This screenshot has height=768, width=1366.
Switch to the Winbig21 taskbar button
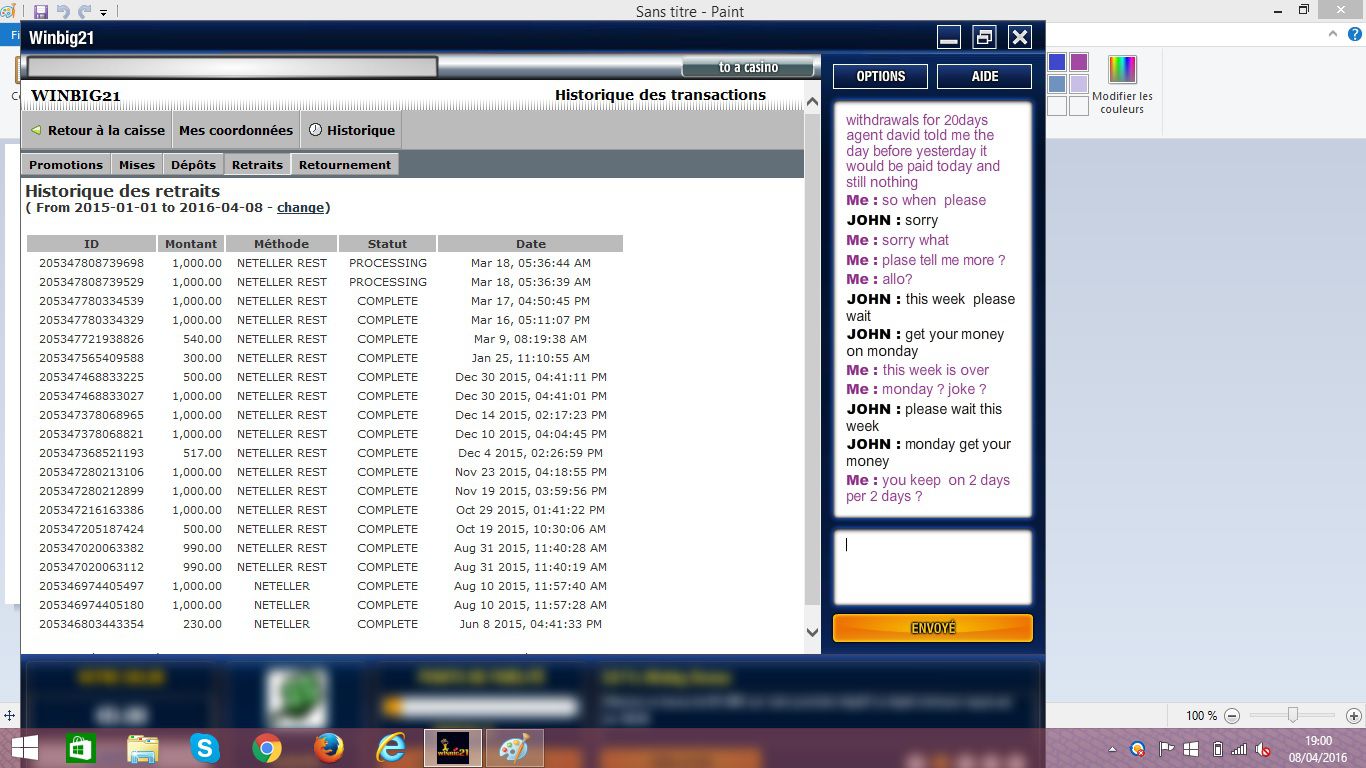(x=453, y=748)
